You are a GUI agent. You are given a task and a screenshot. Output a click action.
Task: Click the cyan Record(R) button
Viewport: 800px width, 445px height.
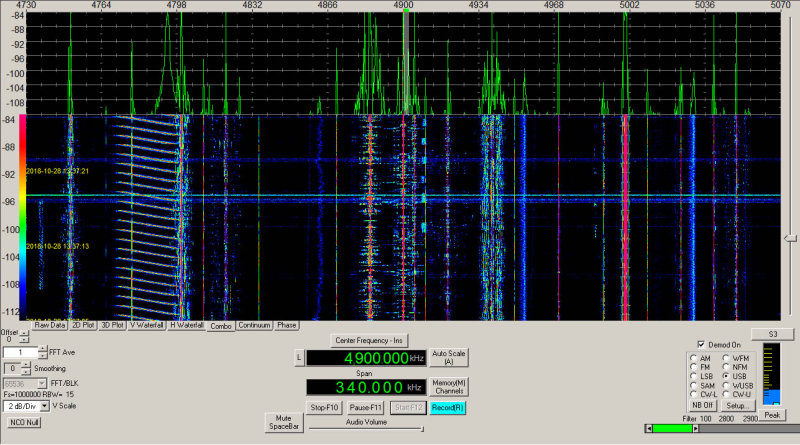(x=447, y=408)
